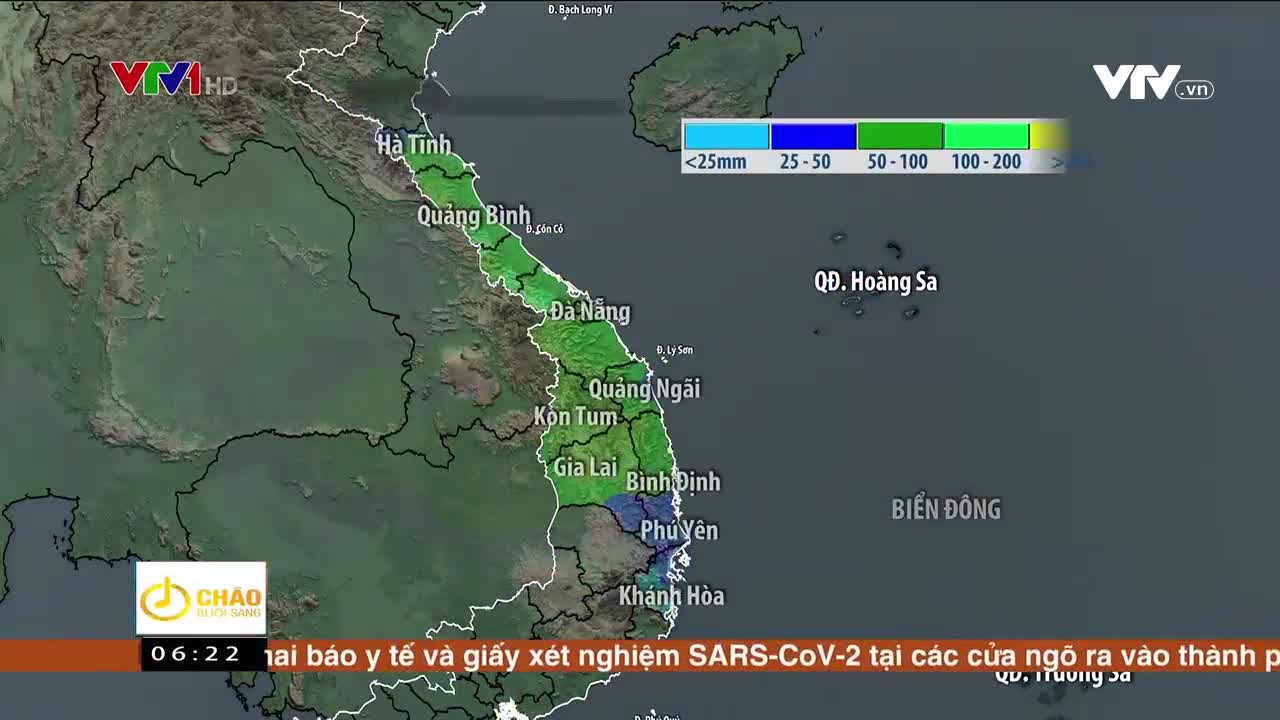1280x720 pixels.
Task: Select the Quảng Ngãi label on map
Action: point(644,389)
